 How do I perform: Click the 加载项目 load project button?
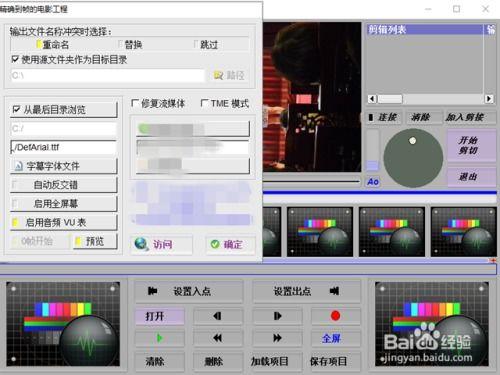(x=277, y=361)
